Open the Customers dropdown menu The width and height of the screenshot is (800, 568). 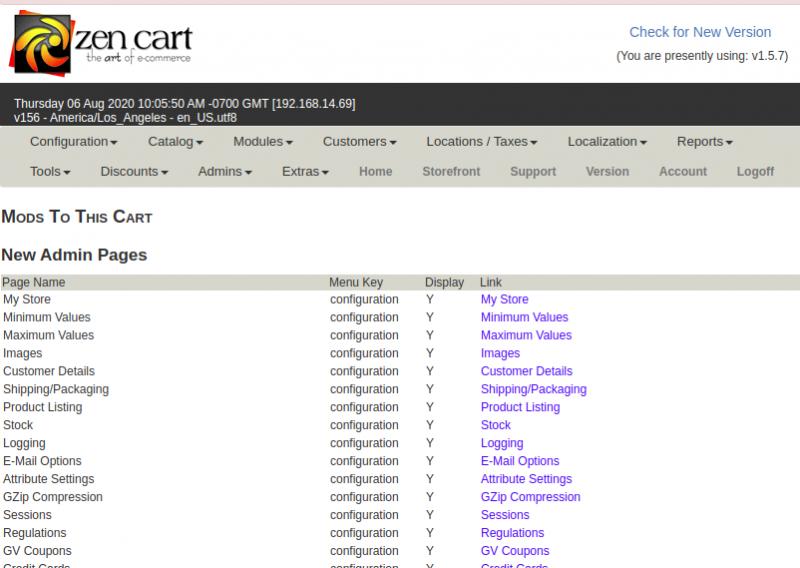360,141
